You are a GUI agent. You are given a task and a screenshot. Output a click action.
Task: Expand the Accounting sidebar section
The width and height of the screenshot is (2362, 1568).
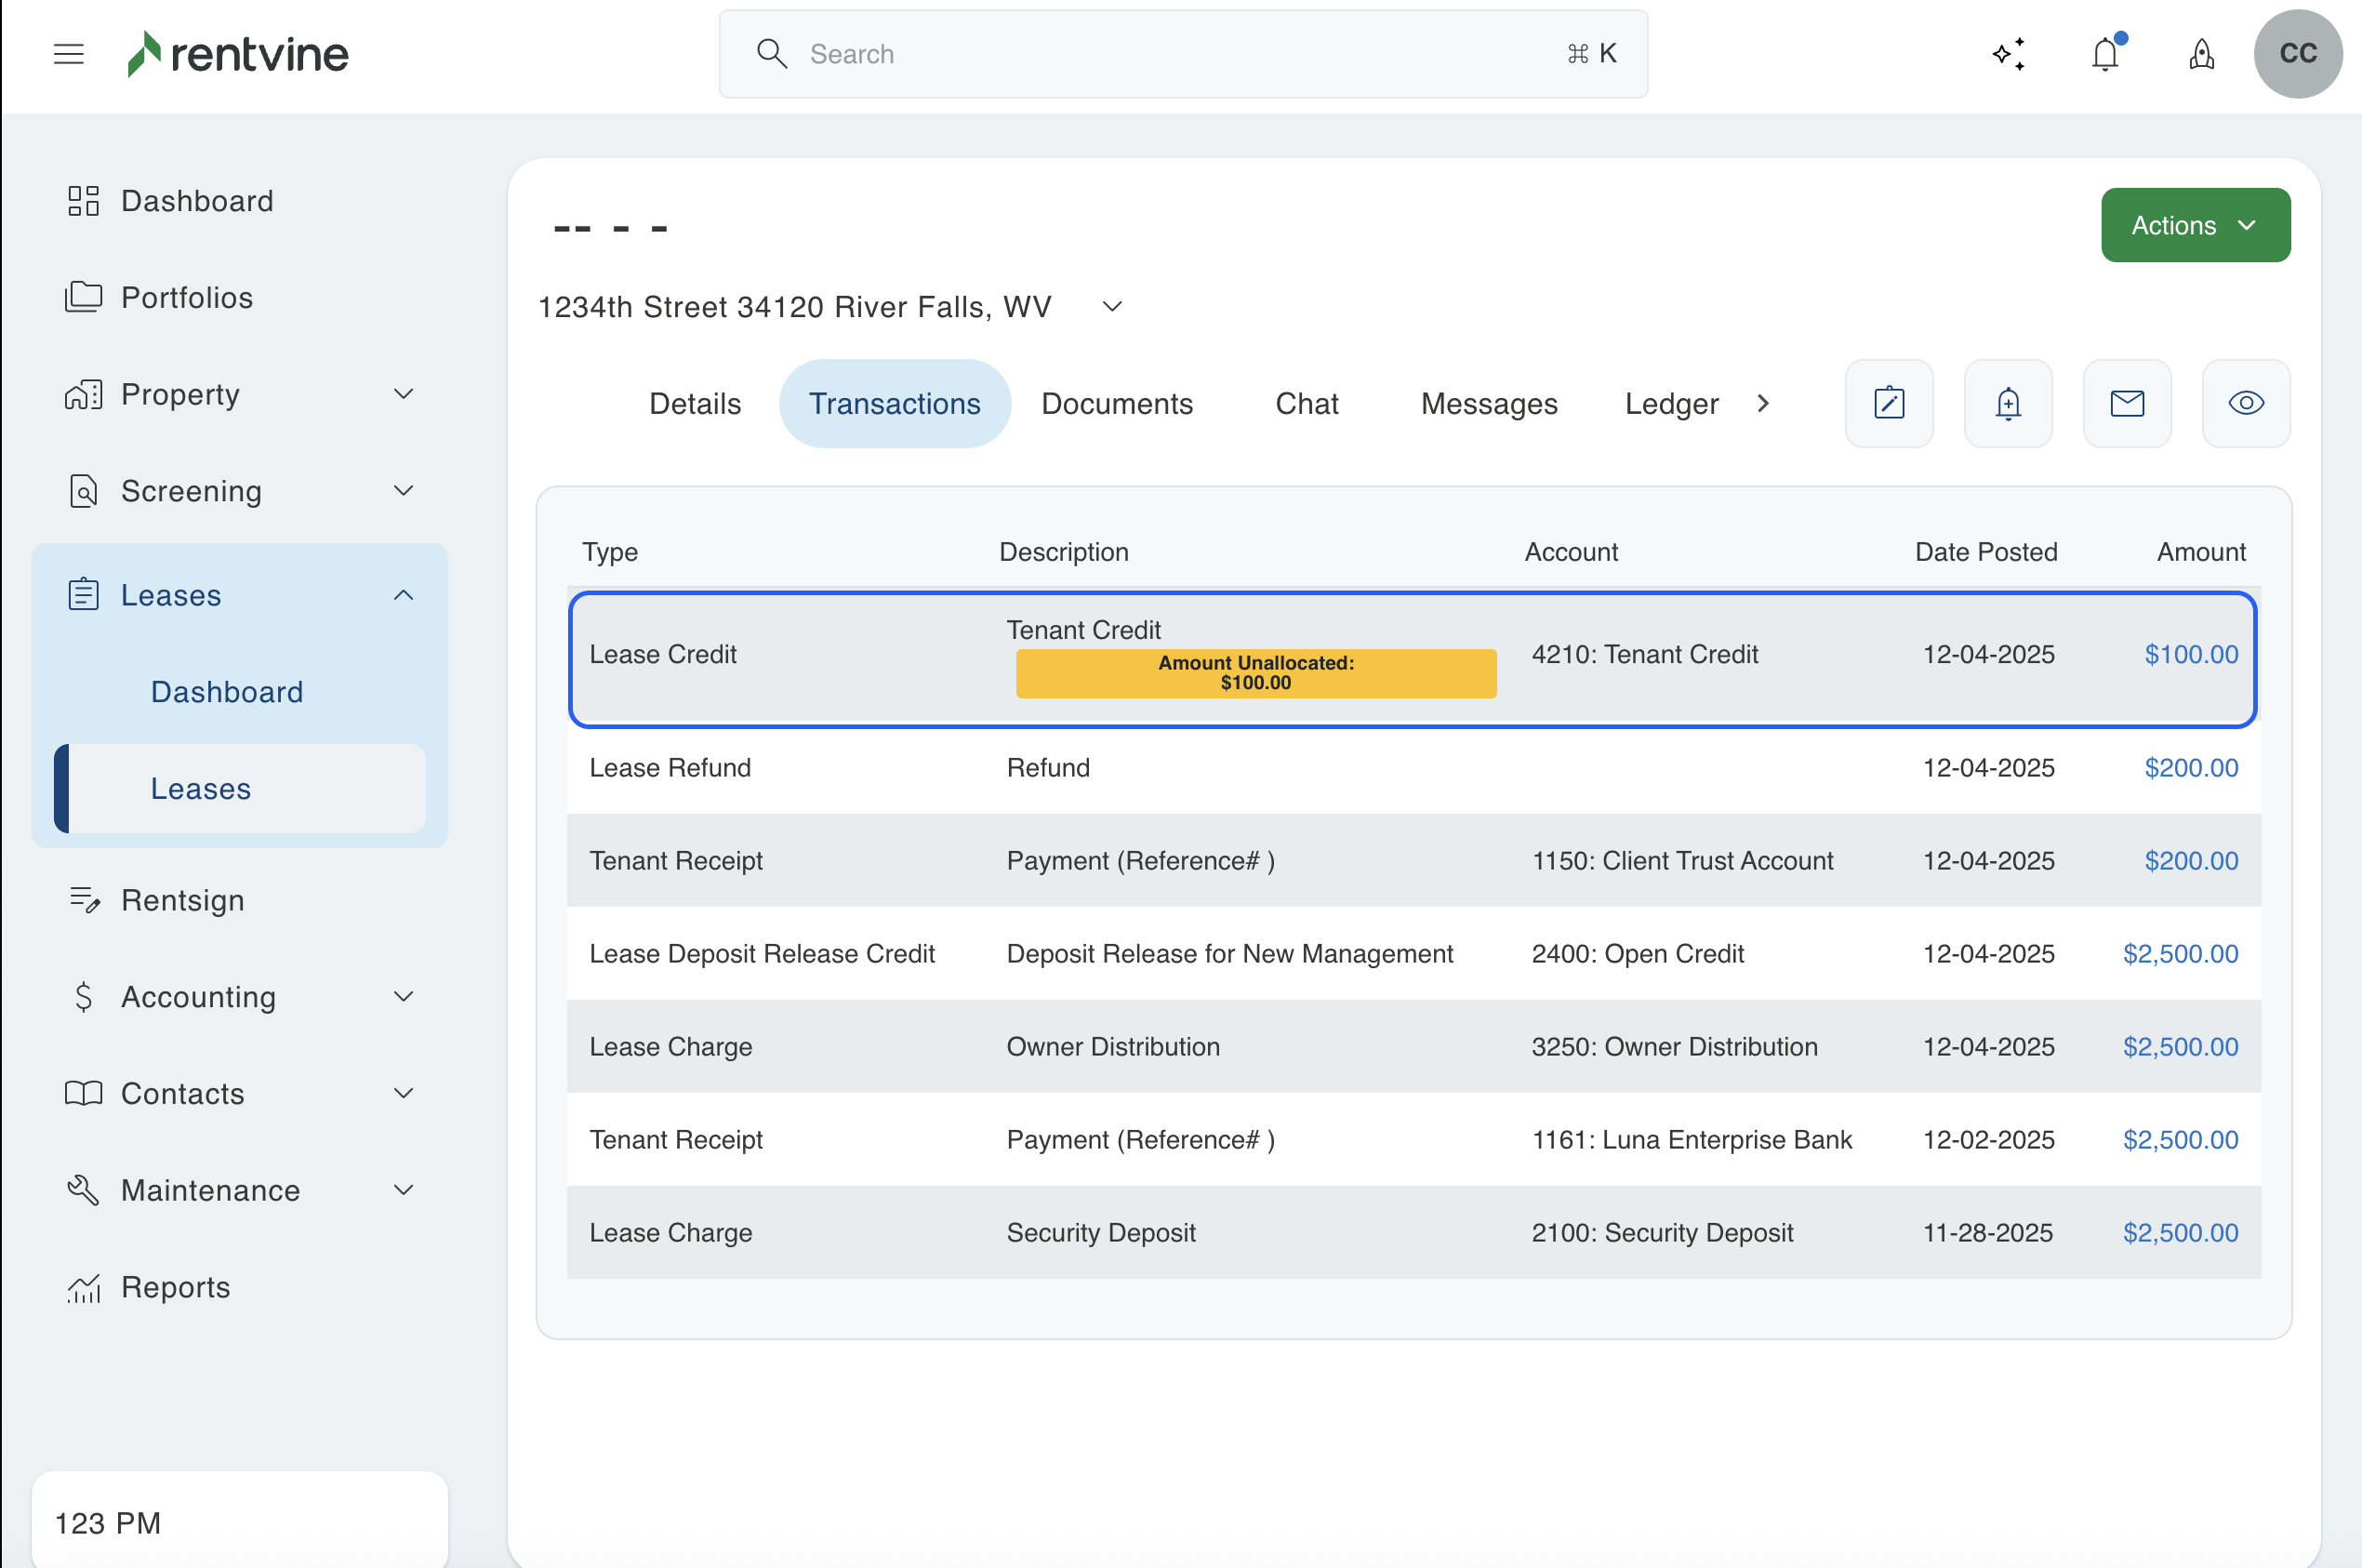[x=403, y=996]
